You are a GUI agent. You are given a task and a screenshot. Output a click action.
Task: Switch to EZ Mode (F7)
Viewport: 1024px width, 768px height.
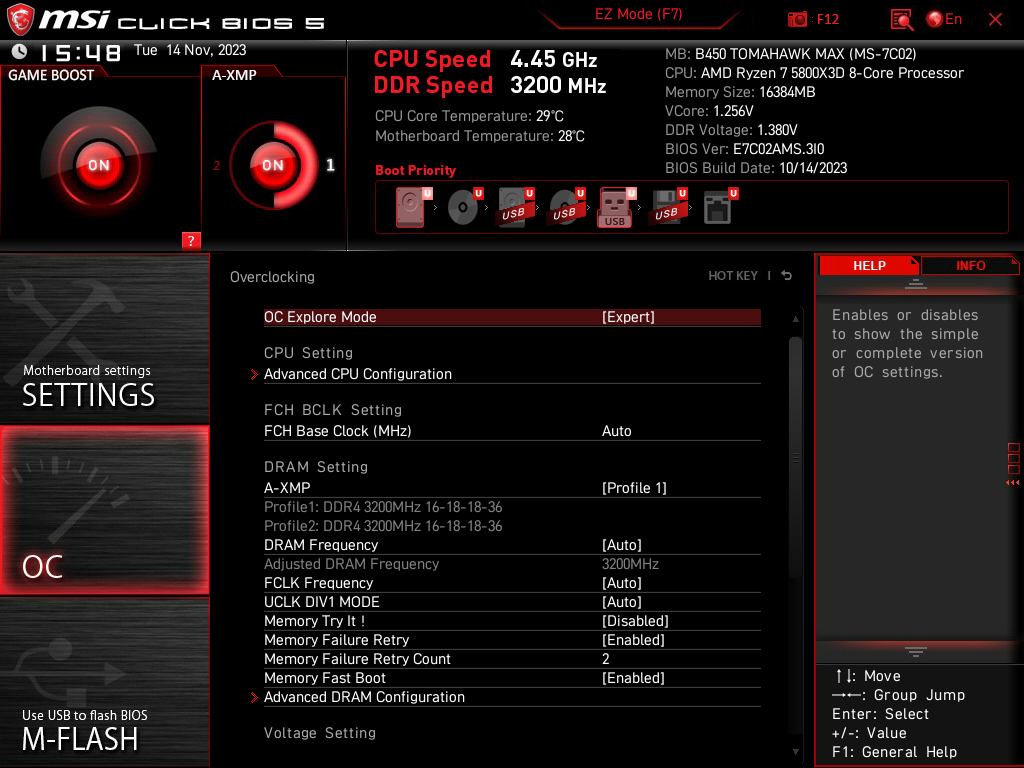(x=638, y=14)
